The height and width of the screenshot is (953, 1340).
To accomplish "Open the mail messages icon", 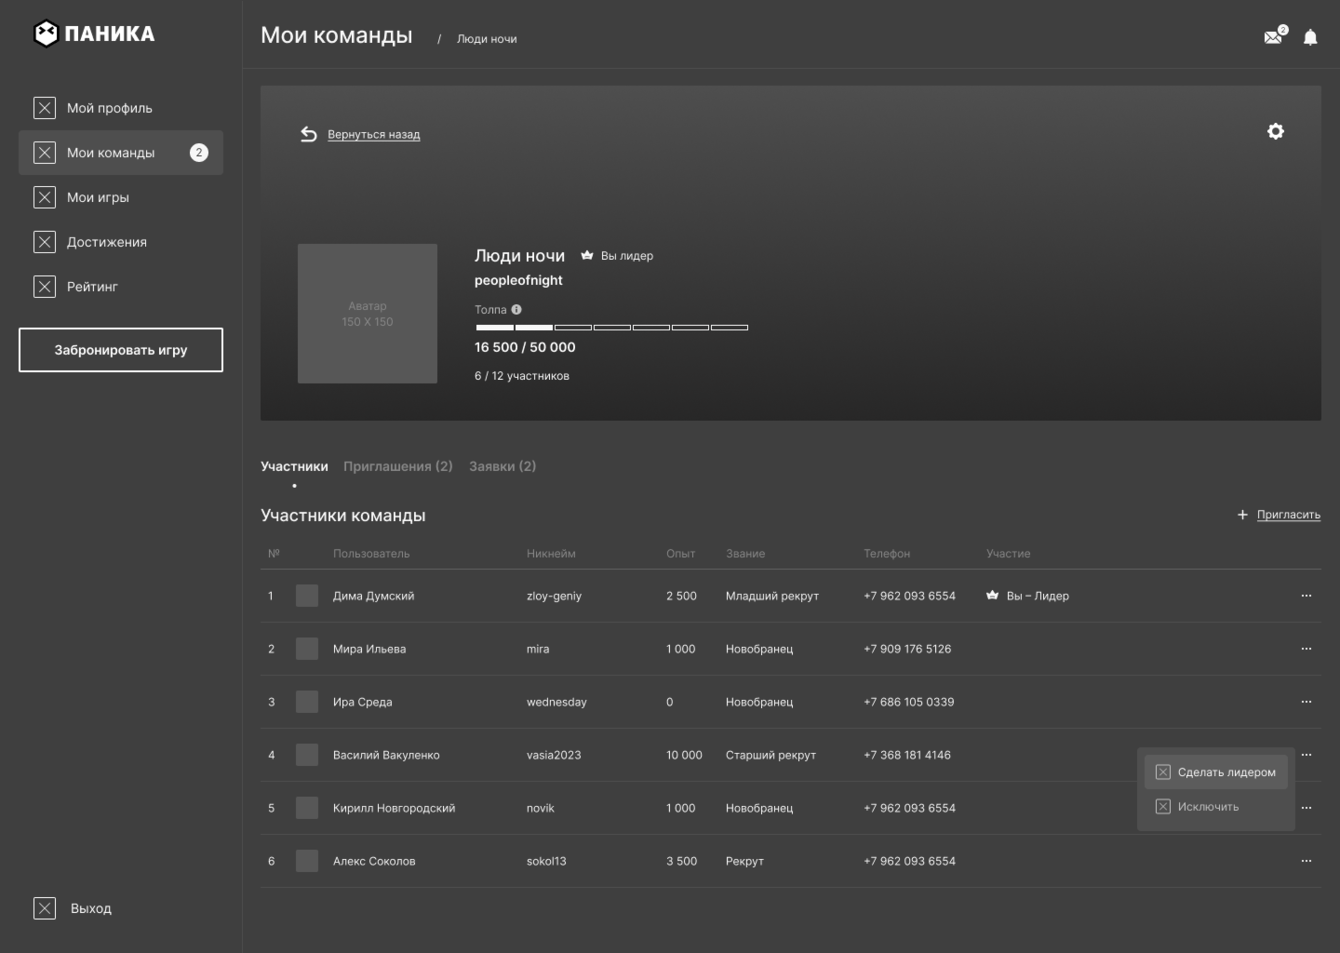I will coord(1273,37).
